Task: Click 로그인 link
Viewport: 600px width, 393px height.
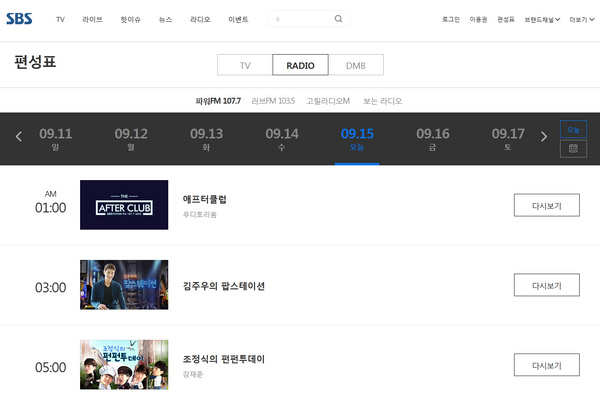Action: 451,20
